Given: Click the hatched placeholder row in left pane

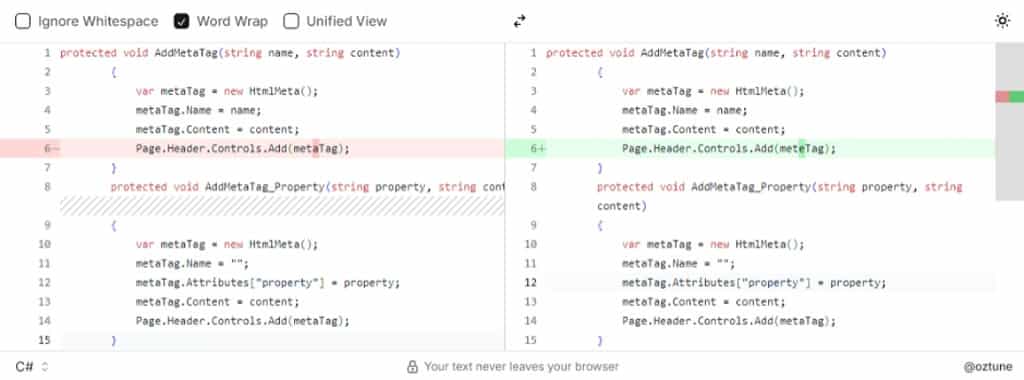Looking at the screenshot, I should (x=282, y=206).
